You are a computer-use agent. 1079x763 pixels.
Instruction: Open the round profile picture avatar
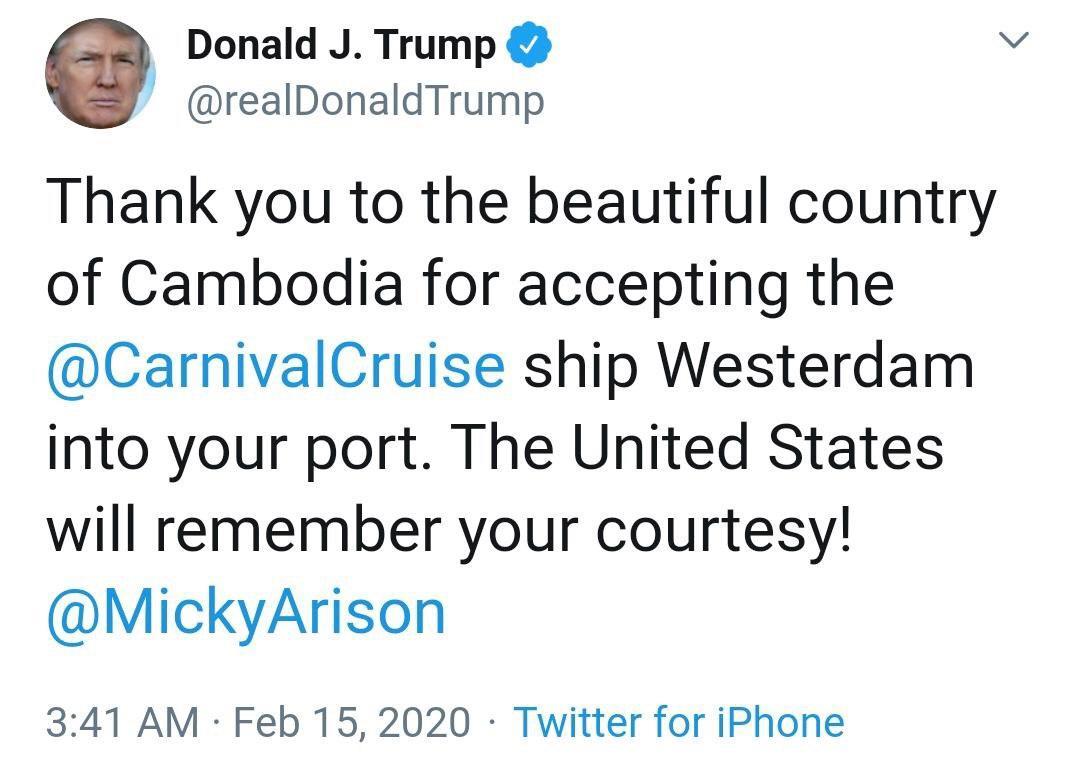tap(100, 74)
